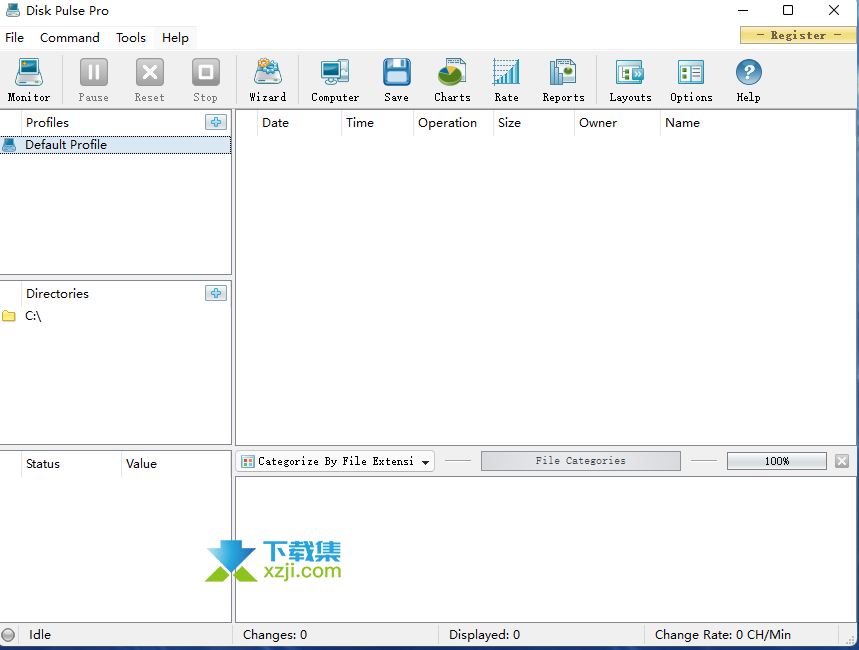The width and height of the screenshot is (859, 650).
Task: Start monitoring with the Monitor icon
Action: click(28, 79)
